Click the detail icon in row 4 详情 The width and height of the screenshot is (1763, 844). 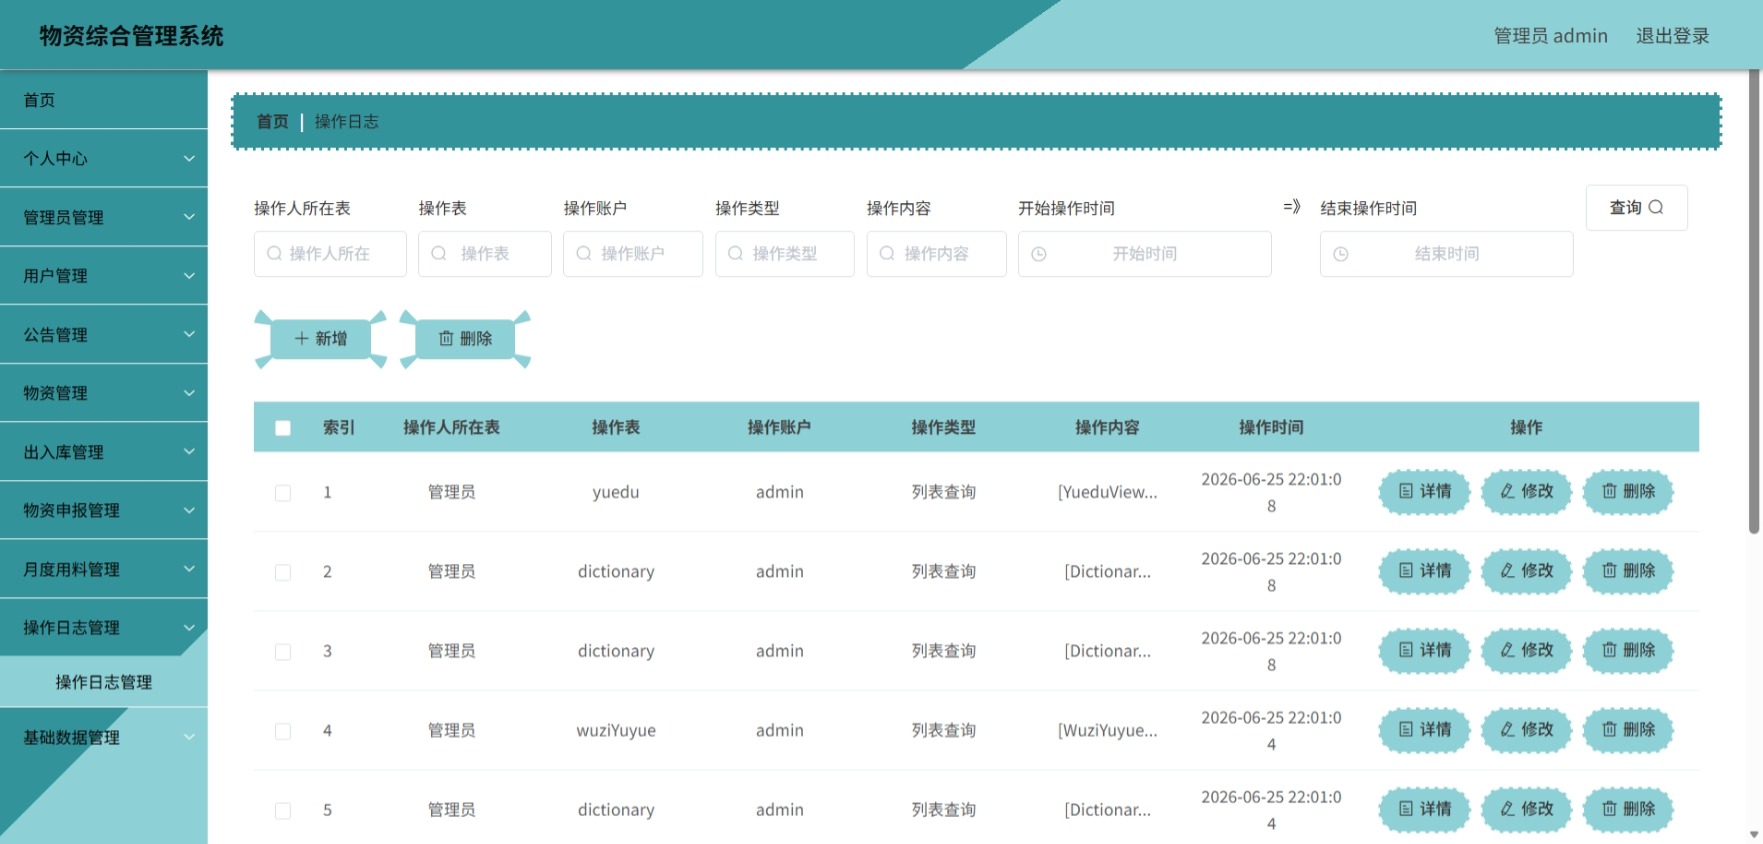pos(1406,729)
